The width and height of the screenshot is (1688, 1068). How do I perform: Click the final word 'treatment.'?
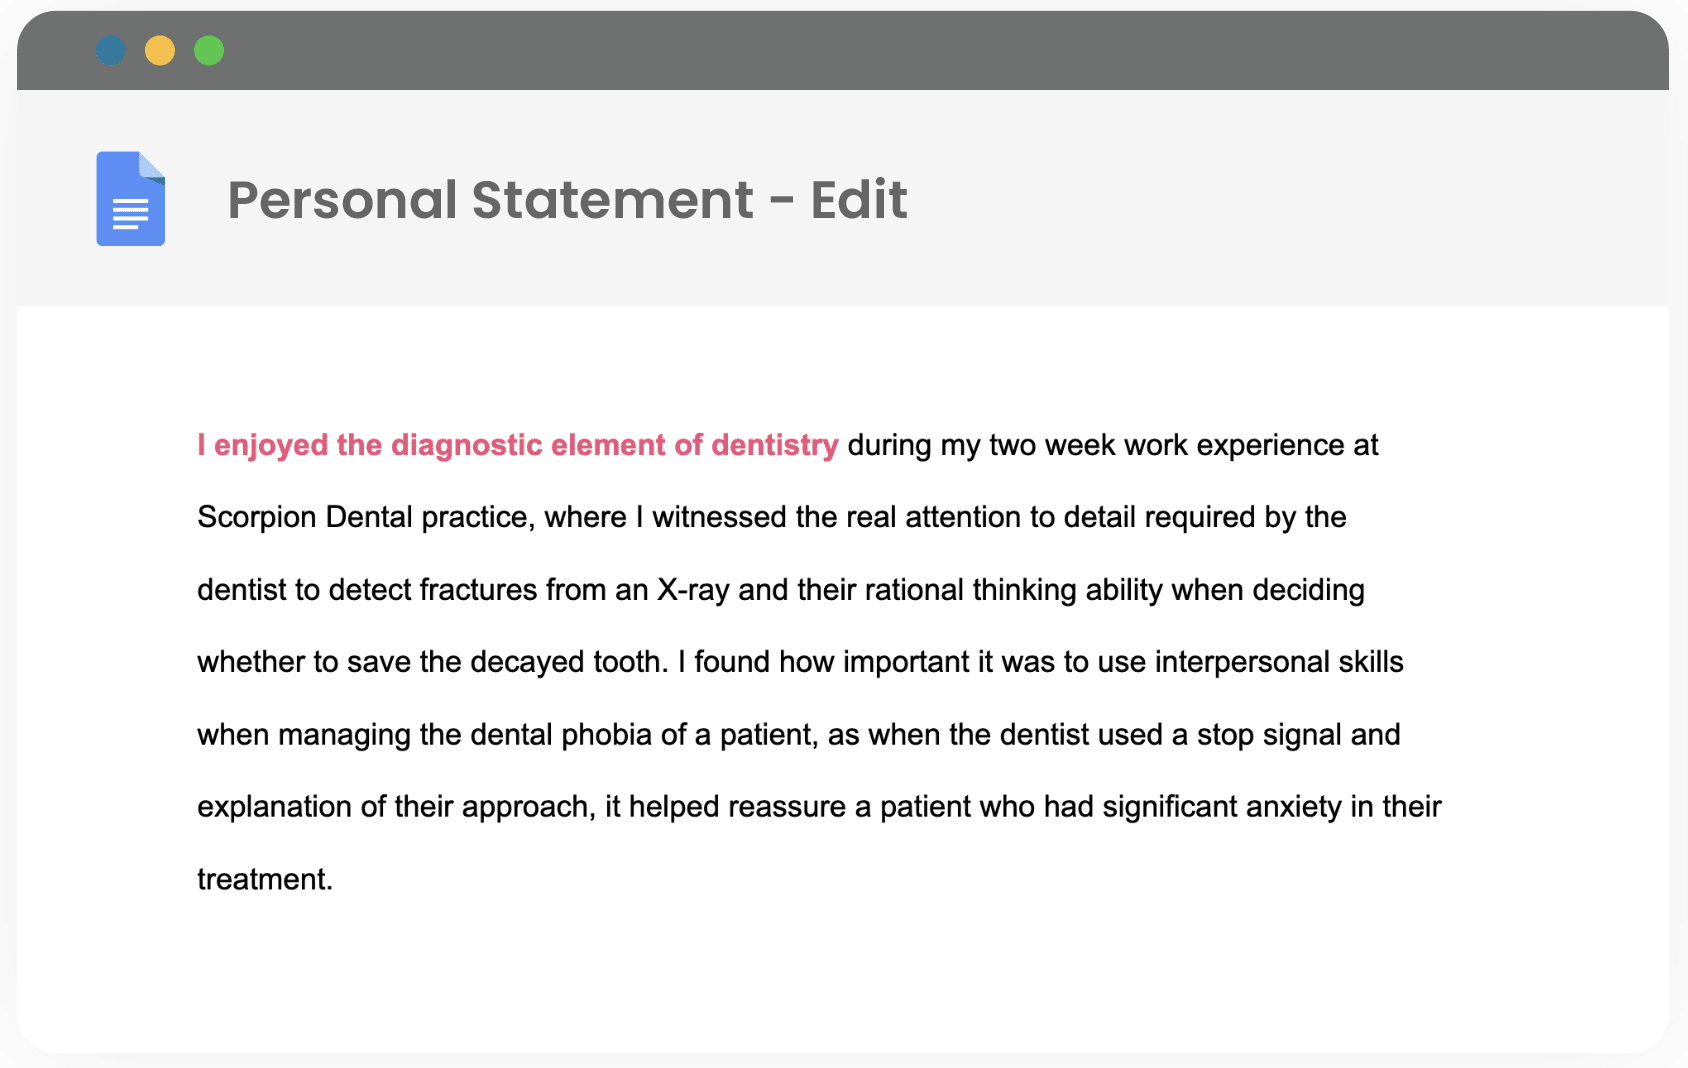pyautogui.click(x=264, y=880)
